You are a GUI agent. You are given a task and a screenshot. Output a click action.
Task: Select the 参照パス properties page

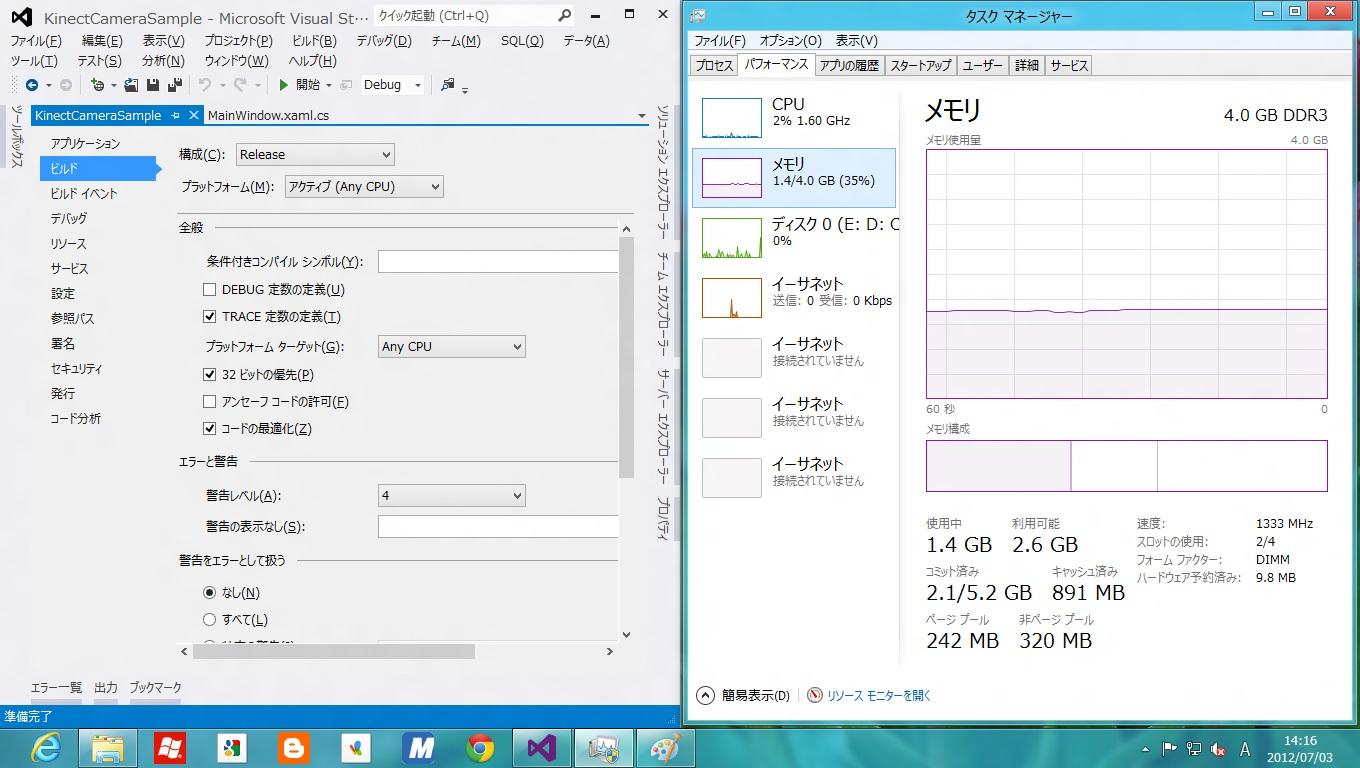[73, 318]
